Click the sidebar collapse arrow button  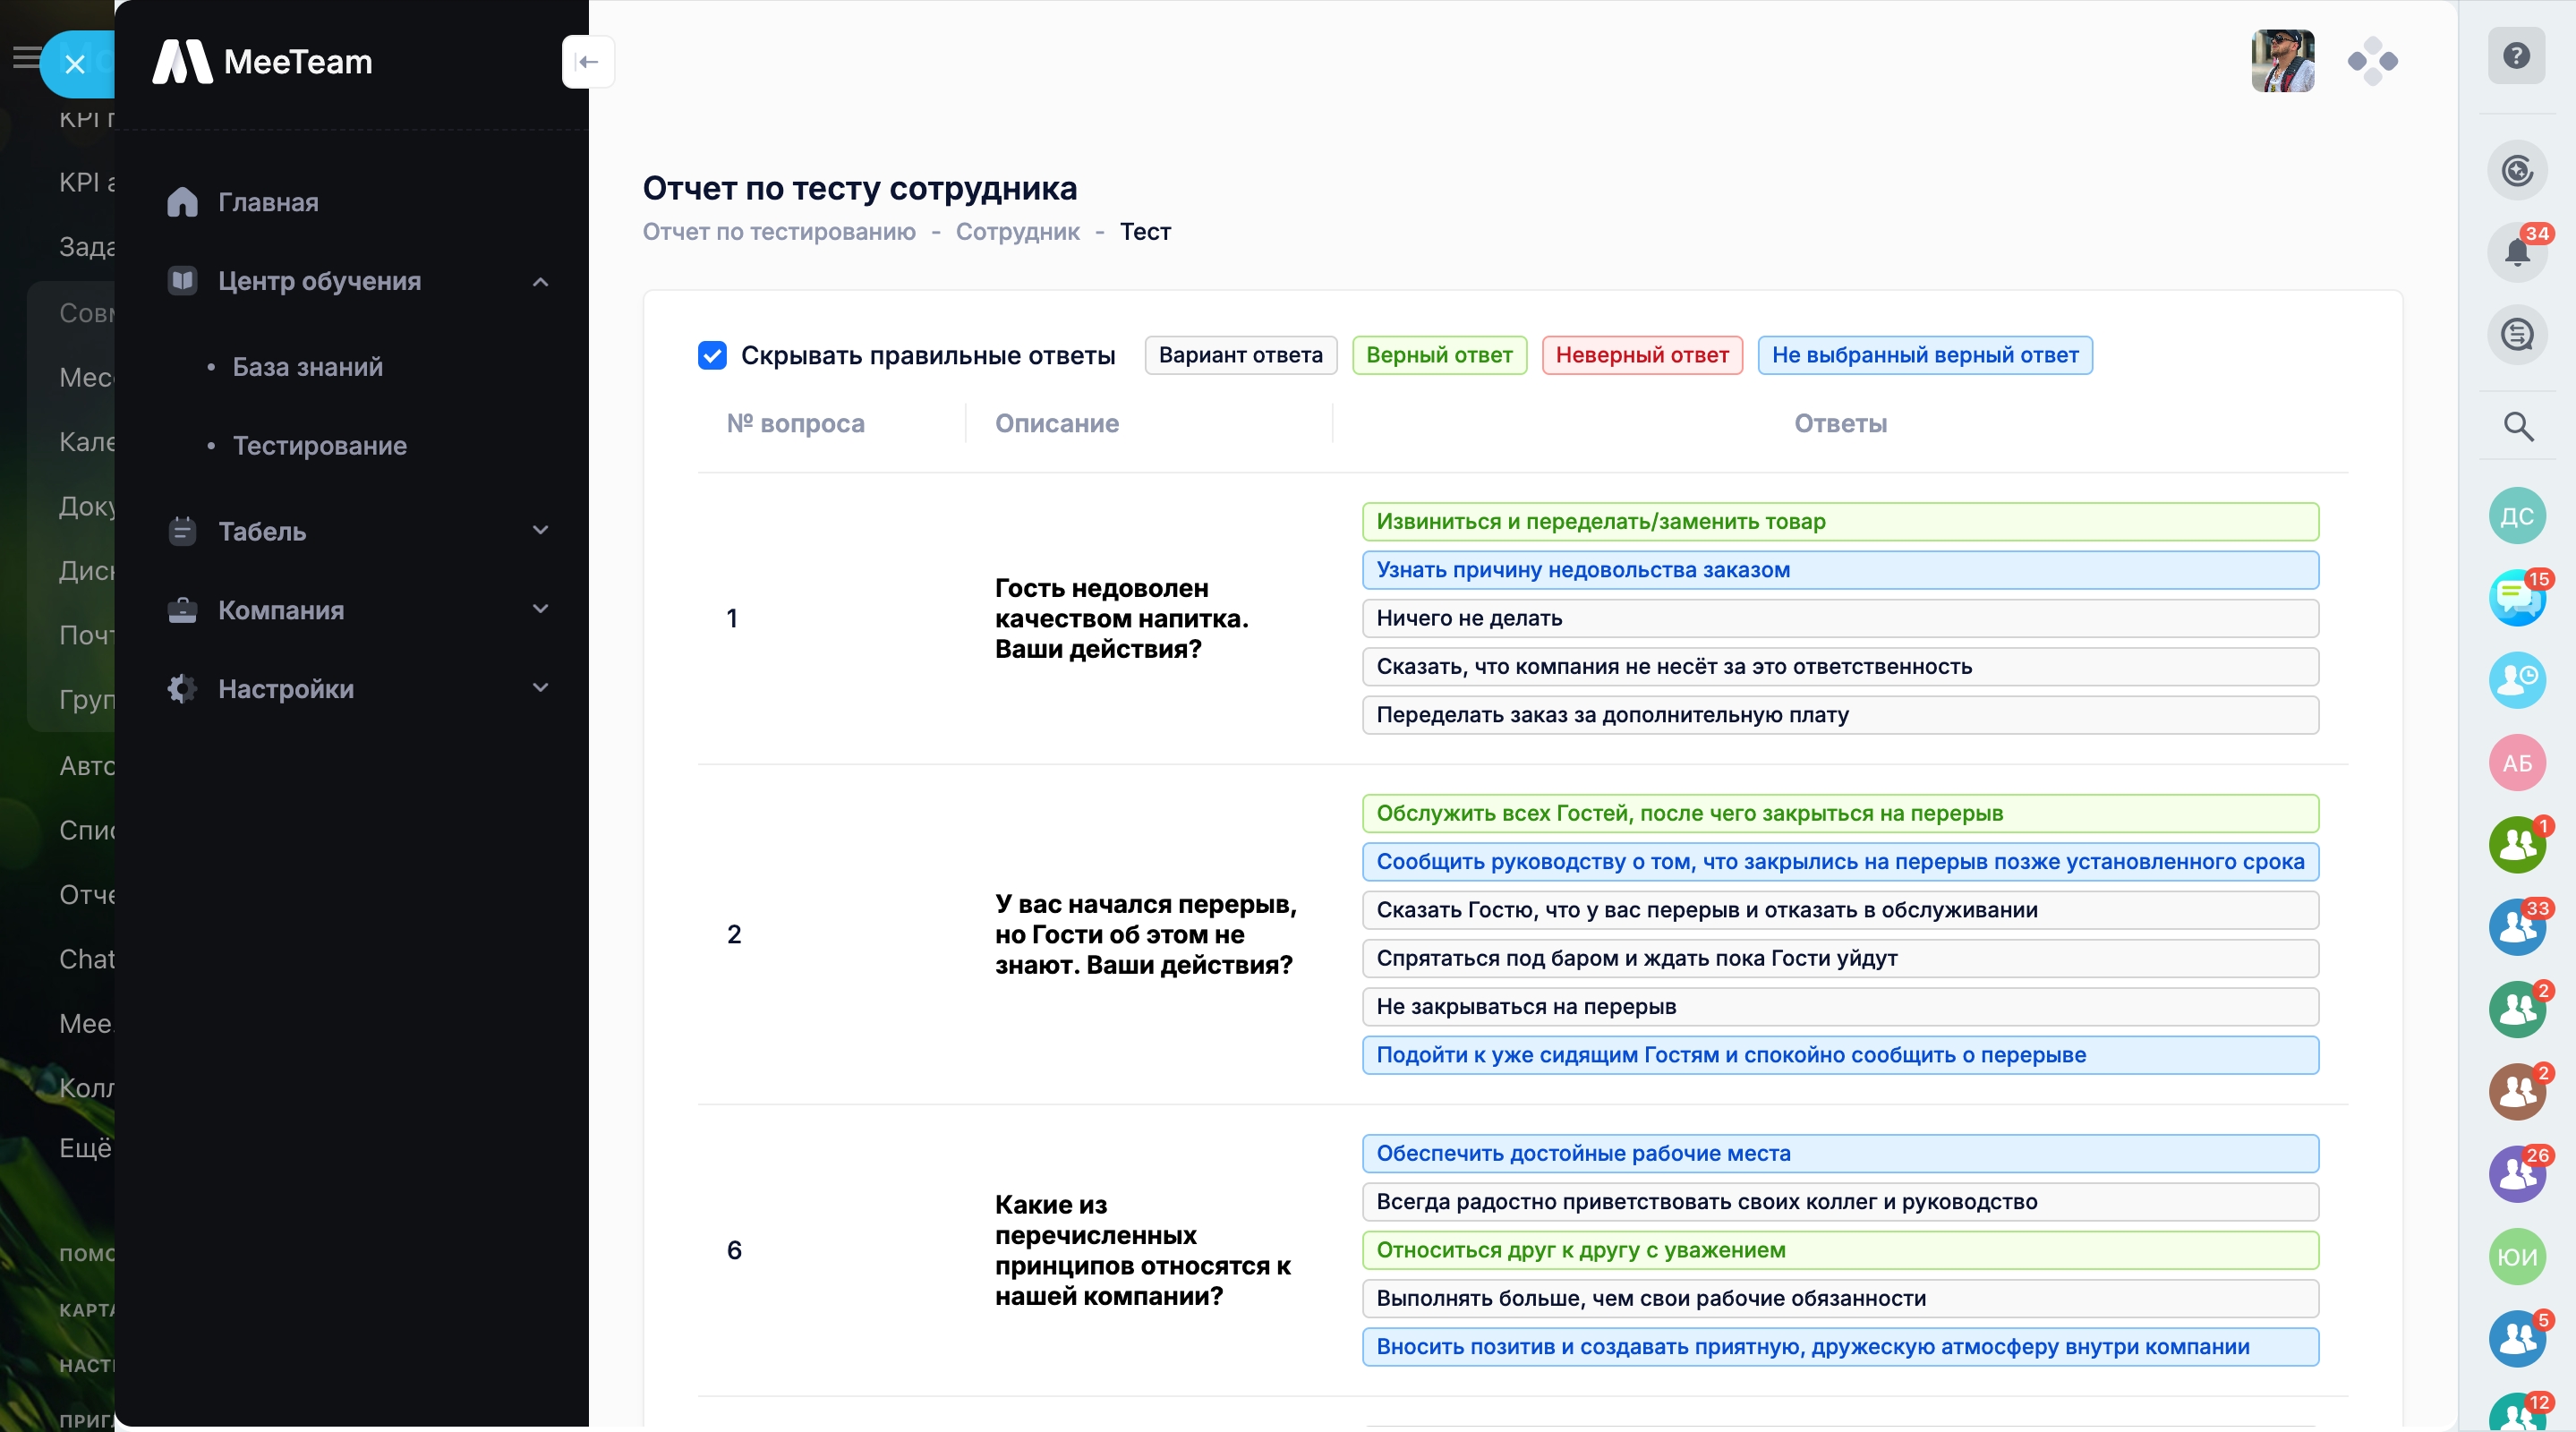tap(588, 62)
